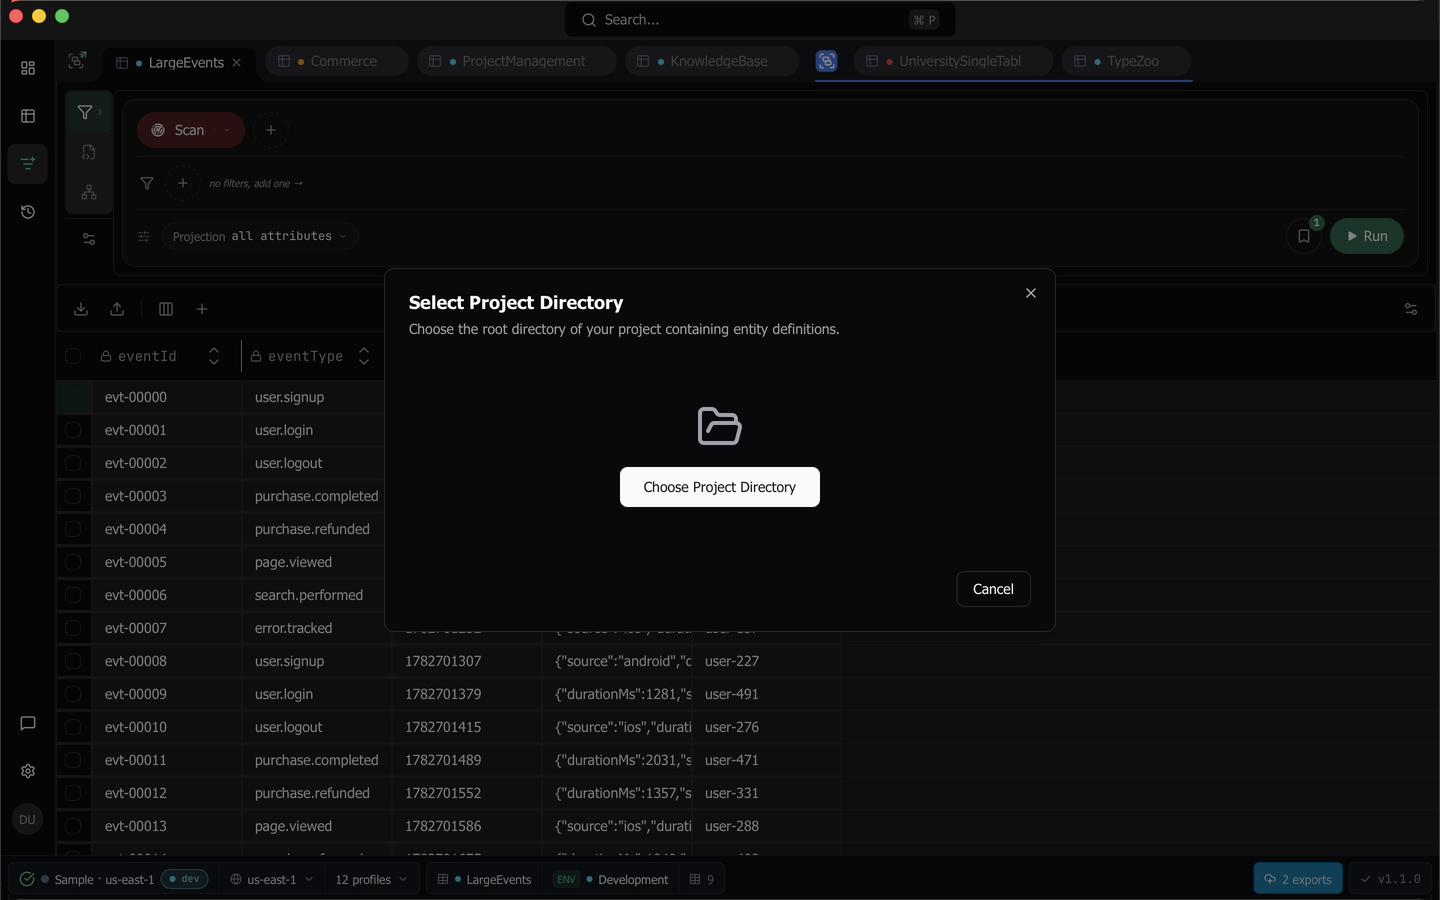The width and height of the screenshot is (1440, 900).
Task: Click the download import icon above the table
Action: coord(81,309)
